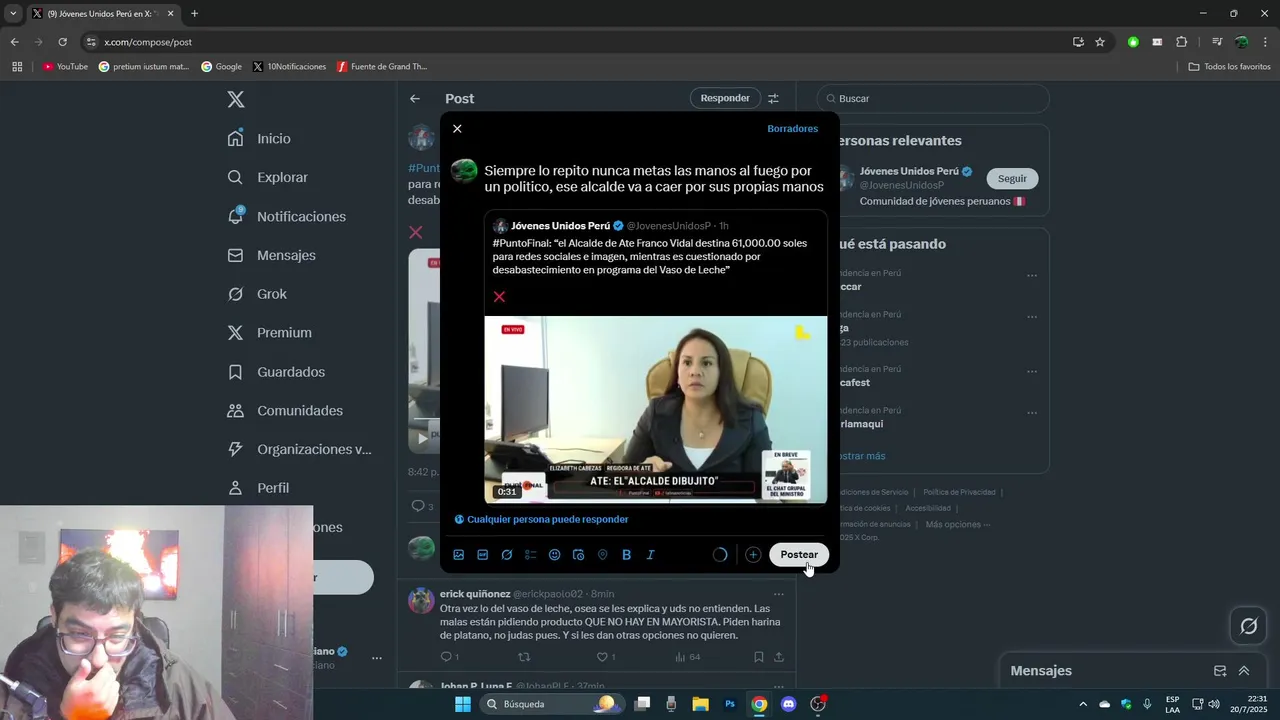Open quoted video thumbnail
The height and width of the screenshot is (720, 1280).
[x=656, y=410]
